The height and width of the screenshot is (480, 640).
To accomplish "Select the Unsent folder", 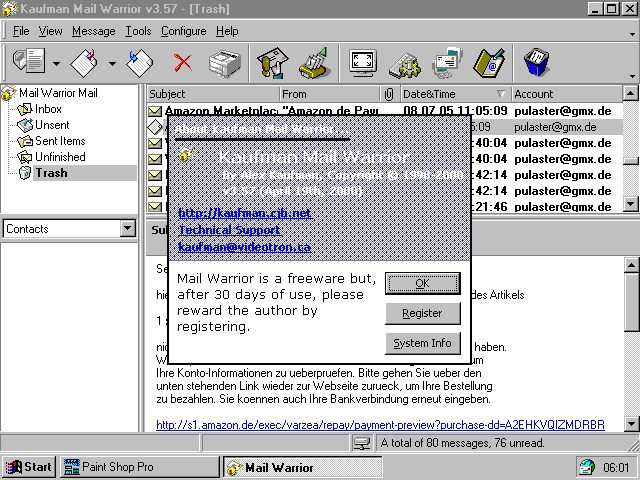I will tap(52, 125).
